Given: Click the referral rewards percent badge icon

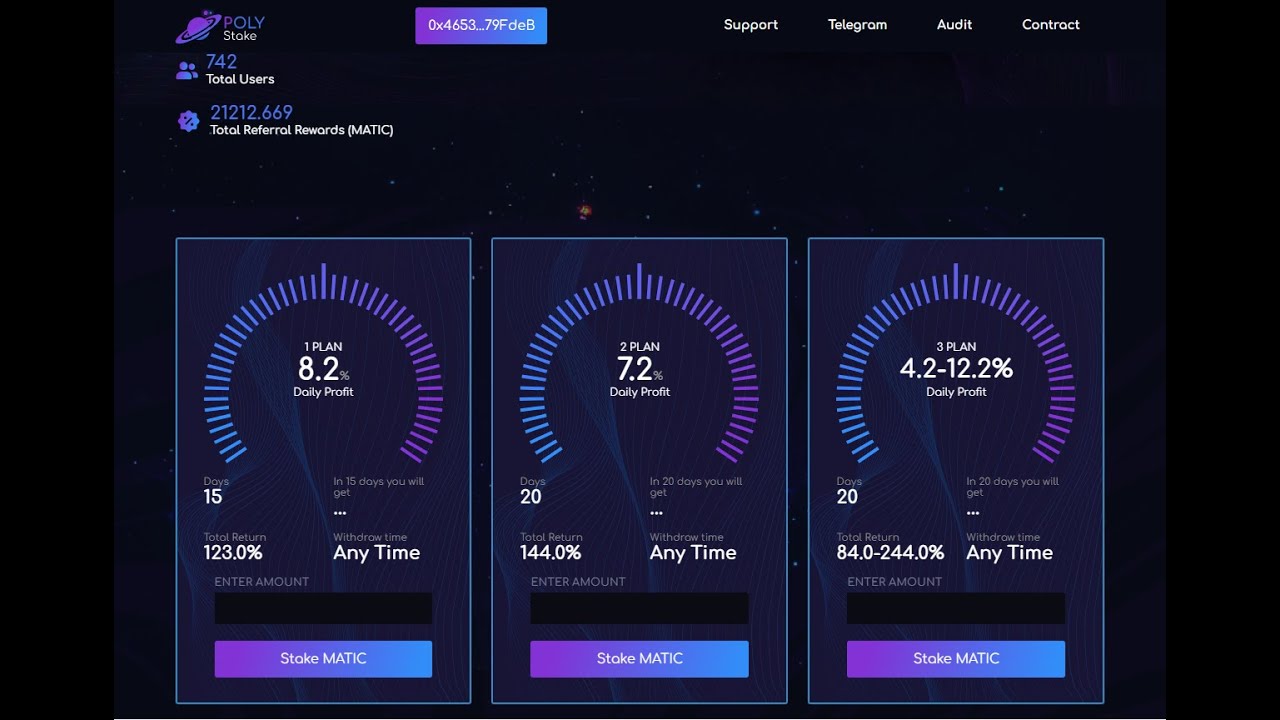Looking at the screenshot, I should [188, 121].
